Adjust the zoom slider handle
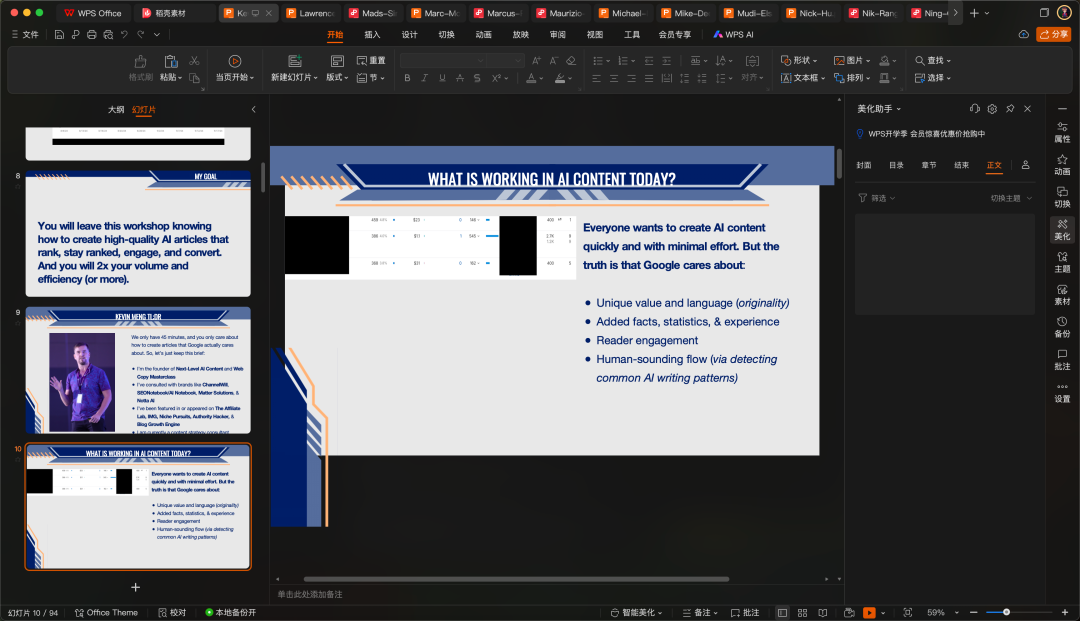1080x621 pixels. coord(1006,612)
